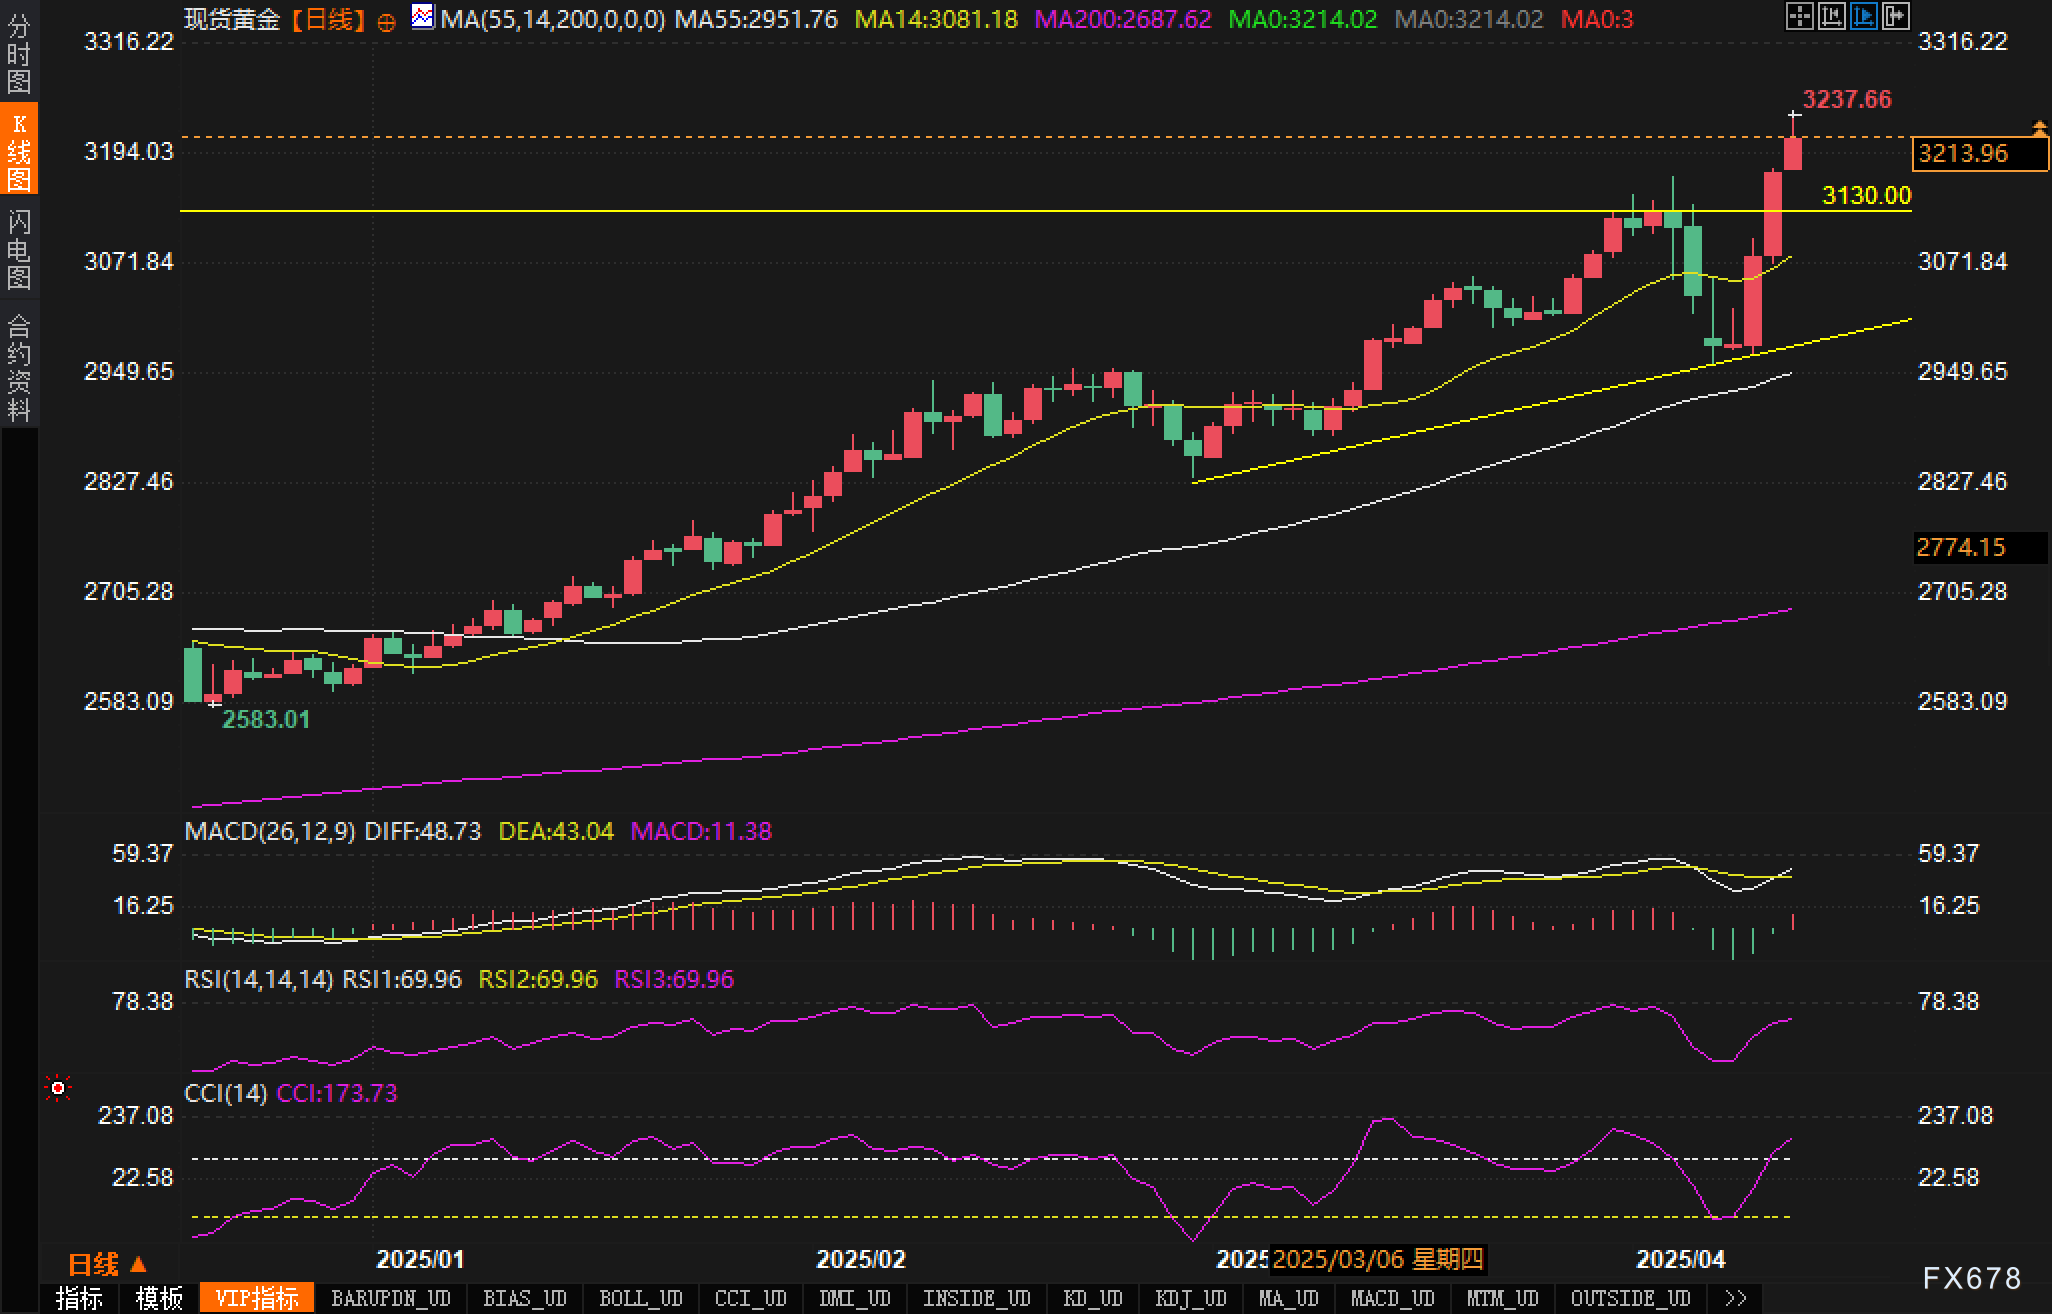Click the orange circle-plus icon beside 日线
The width and height of the screenshot is (2052, 1314).
click(x=387, y=22)
